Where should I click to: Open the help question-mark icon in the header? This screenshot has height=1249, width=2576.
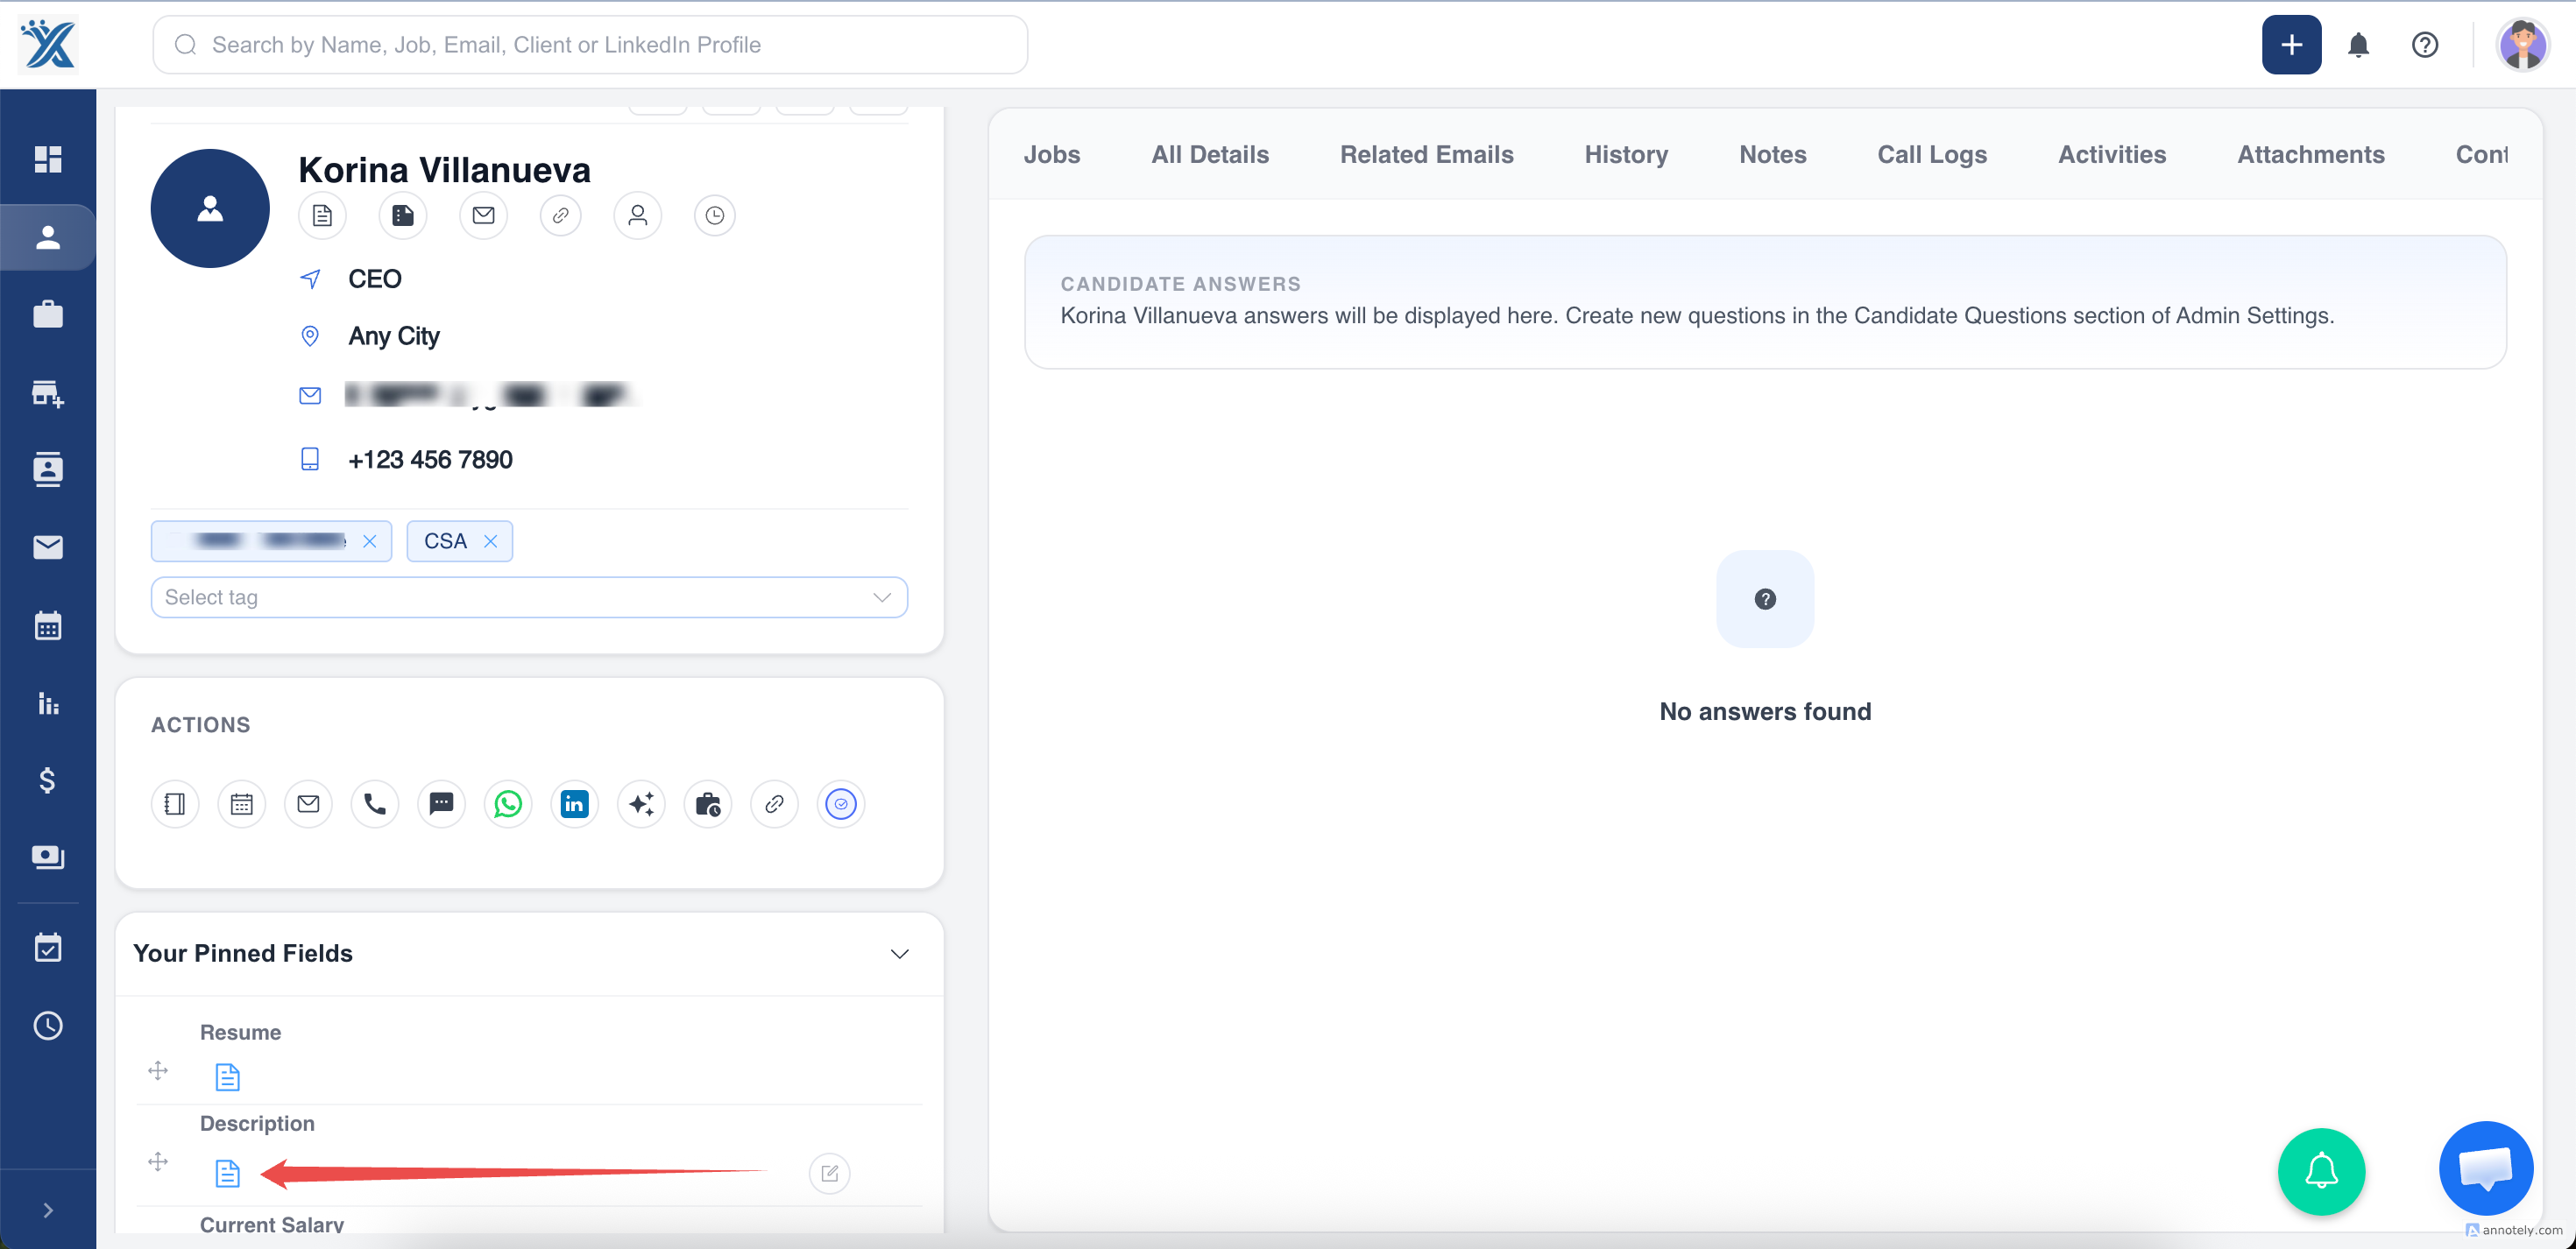pyautogui.click(x=2424, y=45)
